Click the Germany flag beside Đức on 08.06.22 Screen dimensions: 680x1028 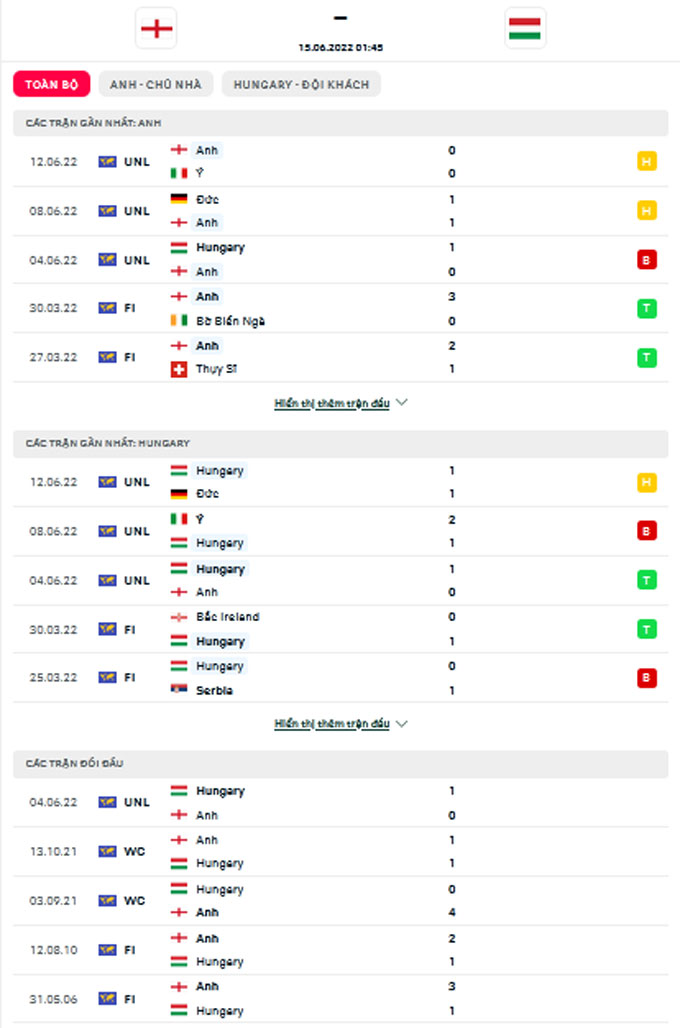pos(179,199)
